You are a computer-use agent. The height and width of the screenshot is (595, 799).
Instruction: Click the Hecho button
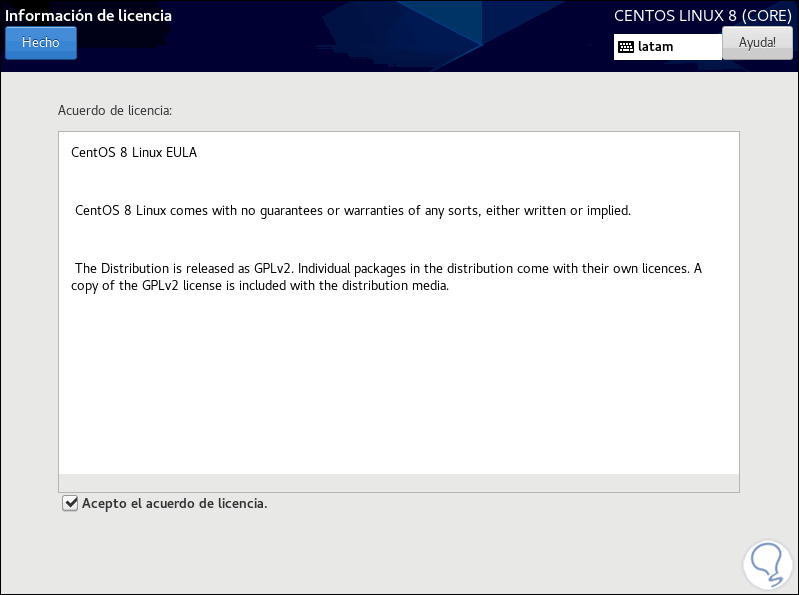[x=41, y=43]
